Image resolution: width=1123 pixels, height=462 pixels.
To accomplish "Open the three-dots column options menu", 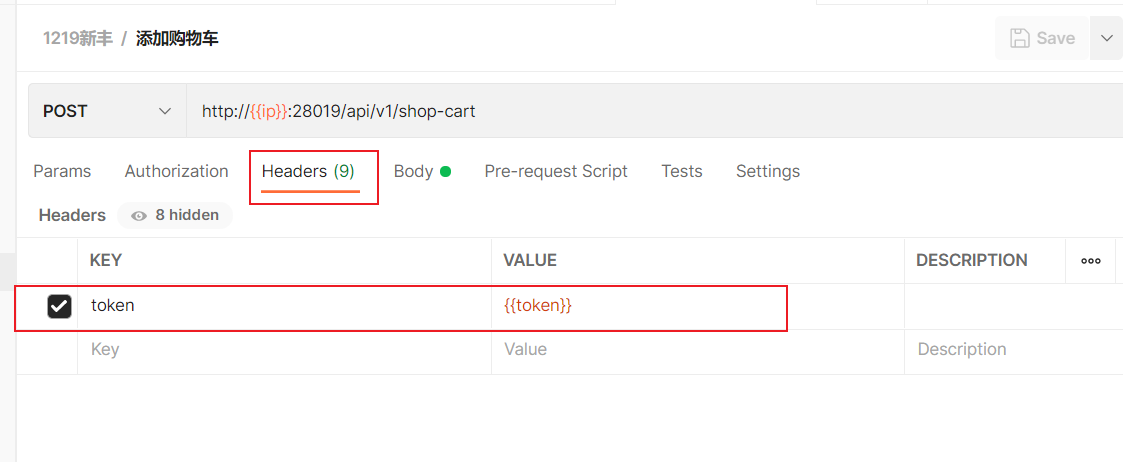I will [1091, 260].
